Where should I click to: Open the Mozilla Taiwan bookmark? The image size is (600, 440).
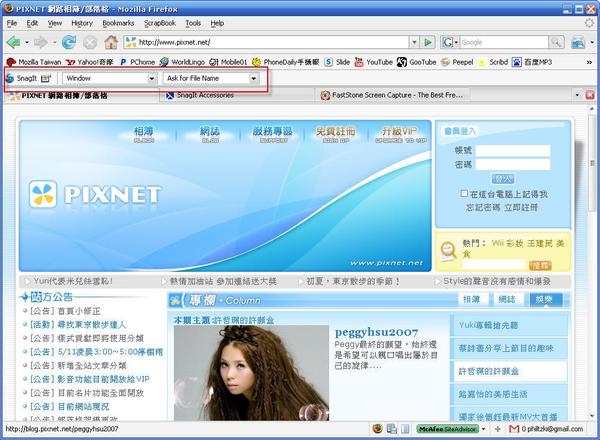click(x=34, y=62)
